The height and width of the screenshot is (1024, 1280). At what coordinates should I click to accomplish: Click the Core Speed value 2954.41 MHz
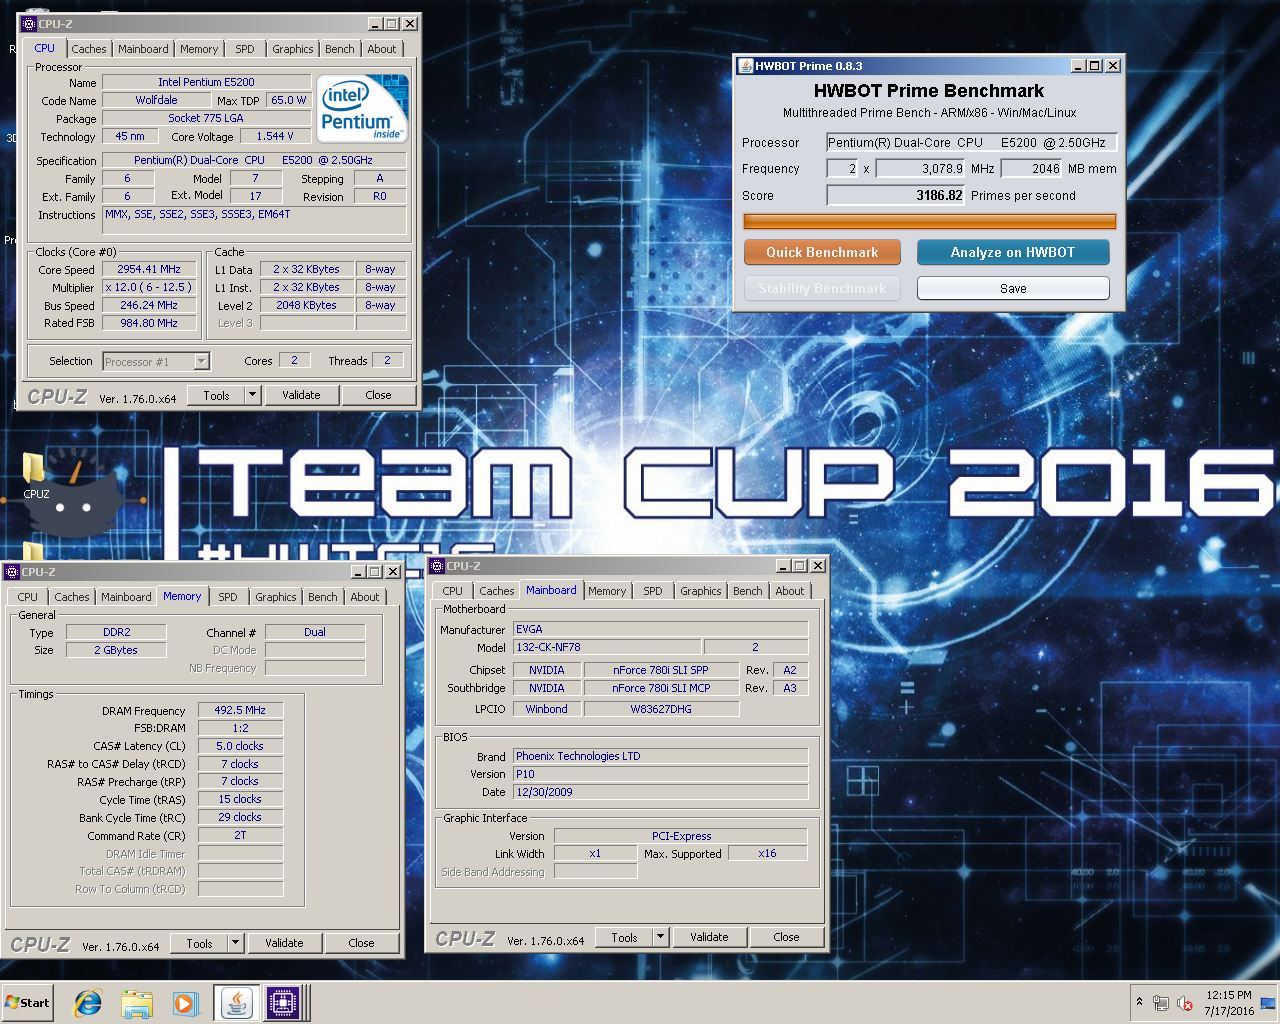pyautogui.click(x=150, y=269)
